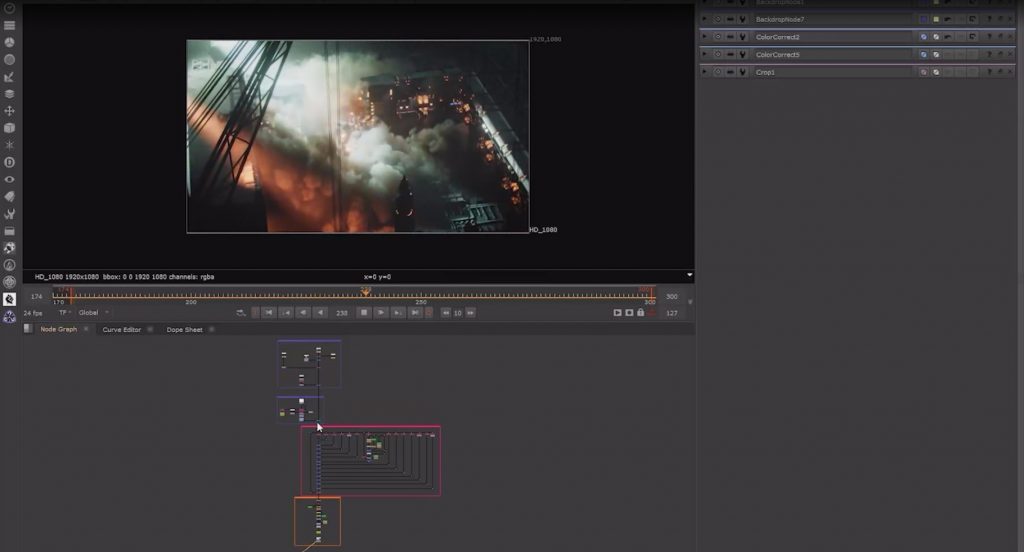Play the sequence backward
The width and height of the screenshot is (1024, 552).
coord(320,313)
